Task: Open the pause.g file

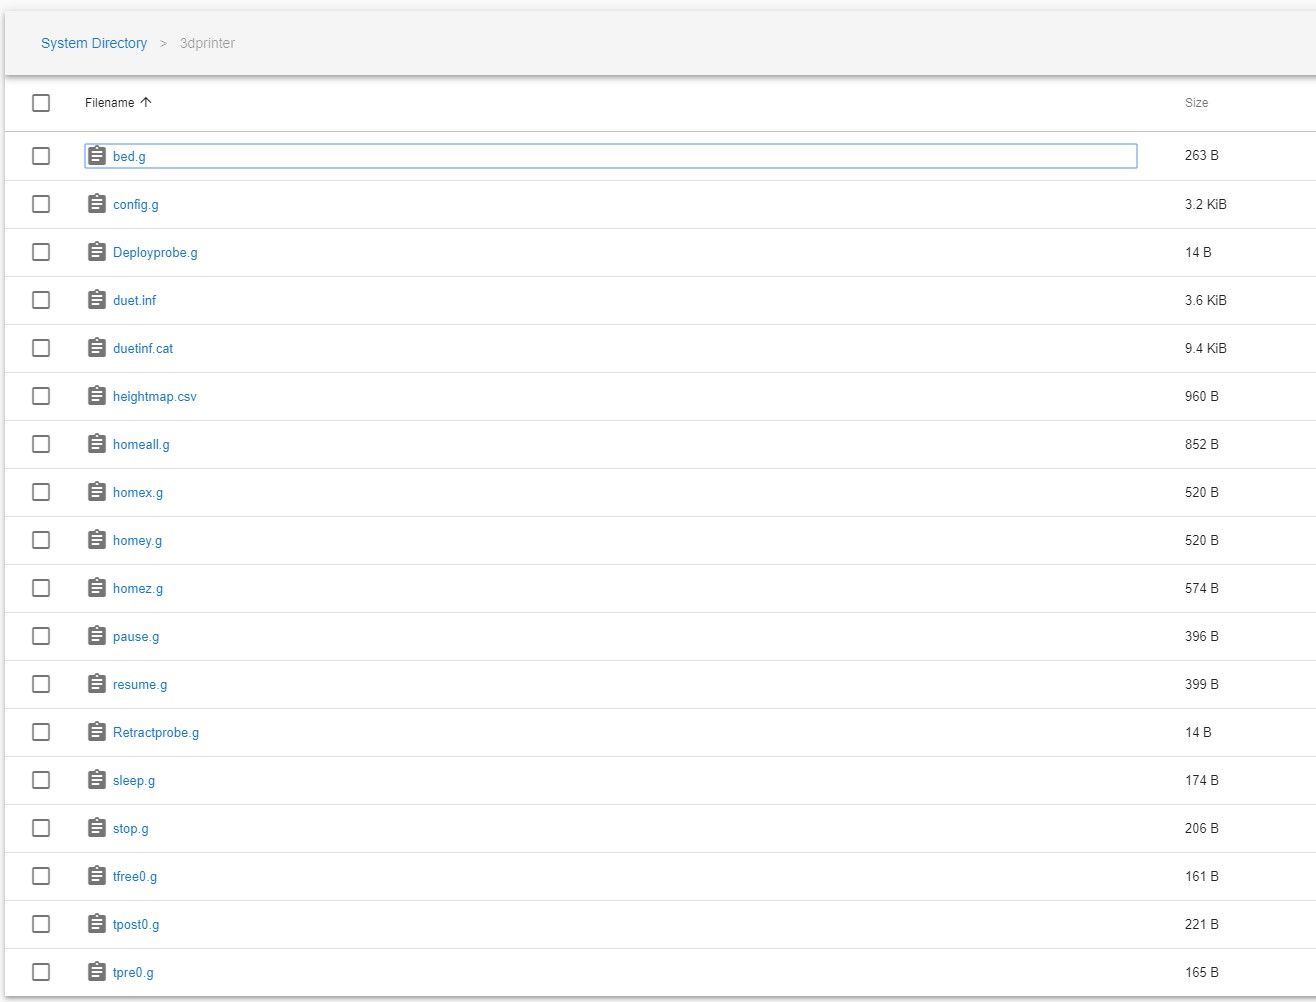Action: pyautogui.click(x=136, y=636)
